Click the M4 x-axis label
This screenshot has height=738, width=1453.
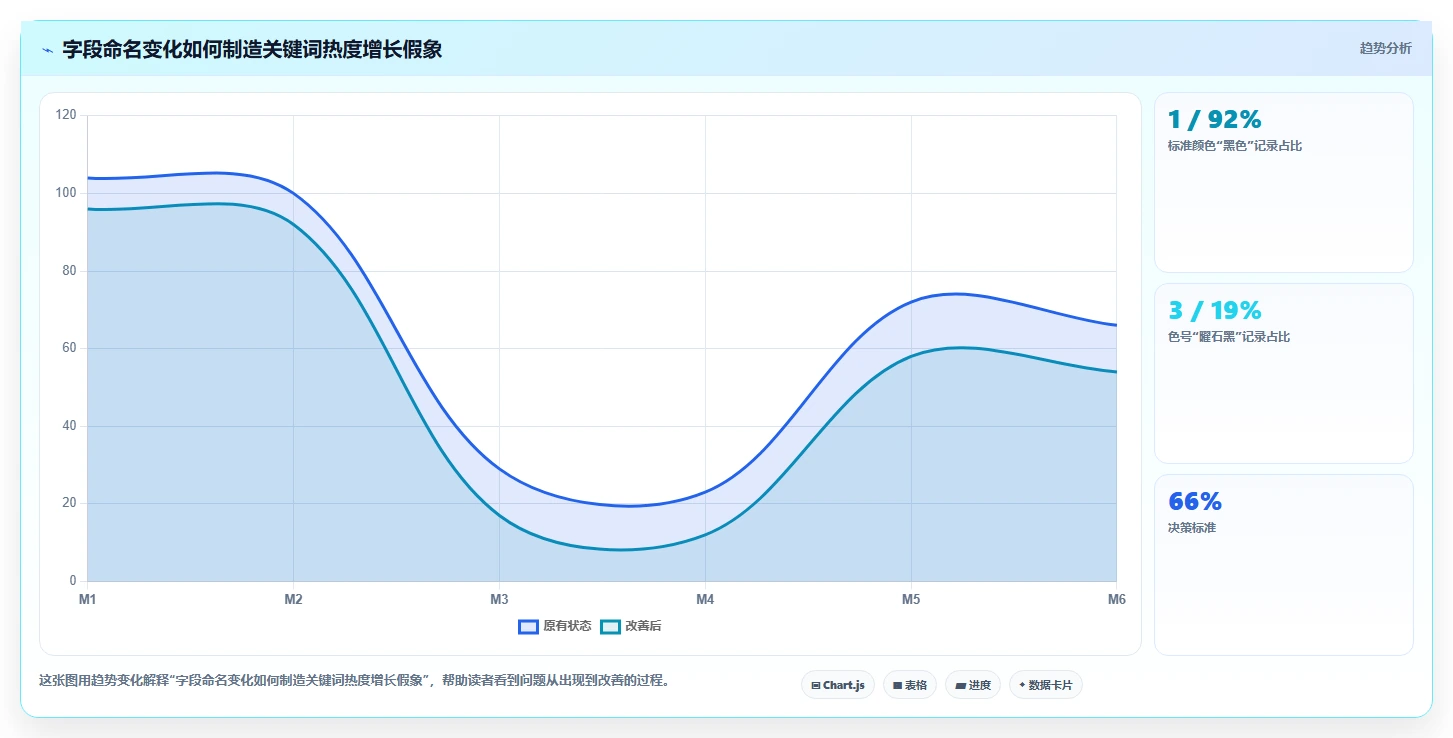pos(705,599)
